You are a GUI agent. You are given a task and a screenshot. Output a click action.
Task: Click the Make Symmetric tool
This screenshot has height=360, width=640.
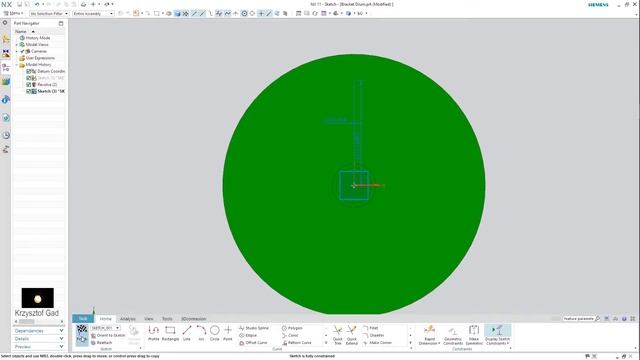point(474,335)
